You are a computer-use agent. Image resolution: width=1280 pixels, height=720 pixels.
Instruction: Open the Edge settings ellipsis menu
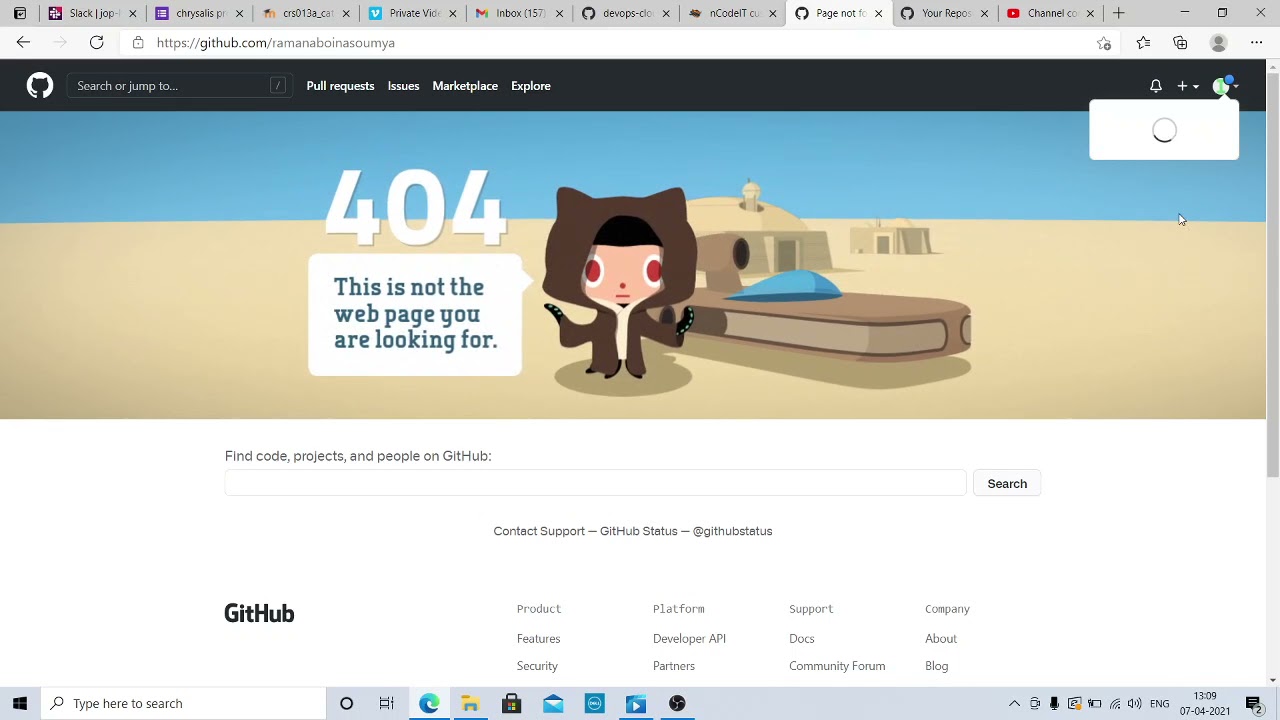pyautogui.click(x=1256, y=43)
